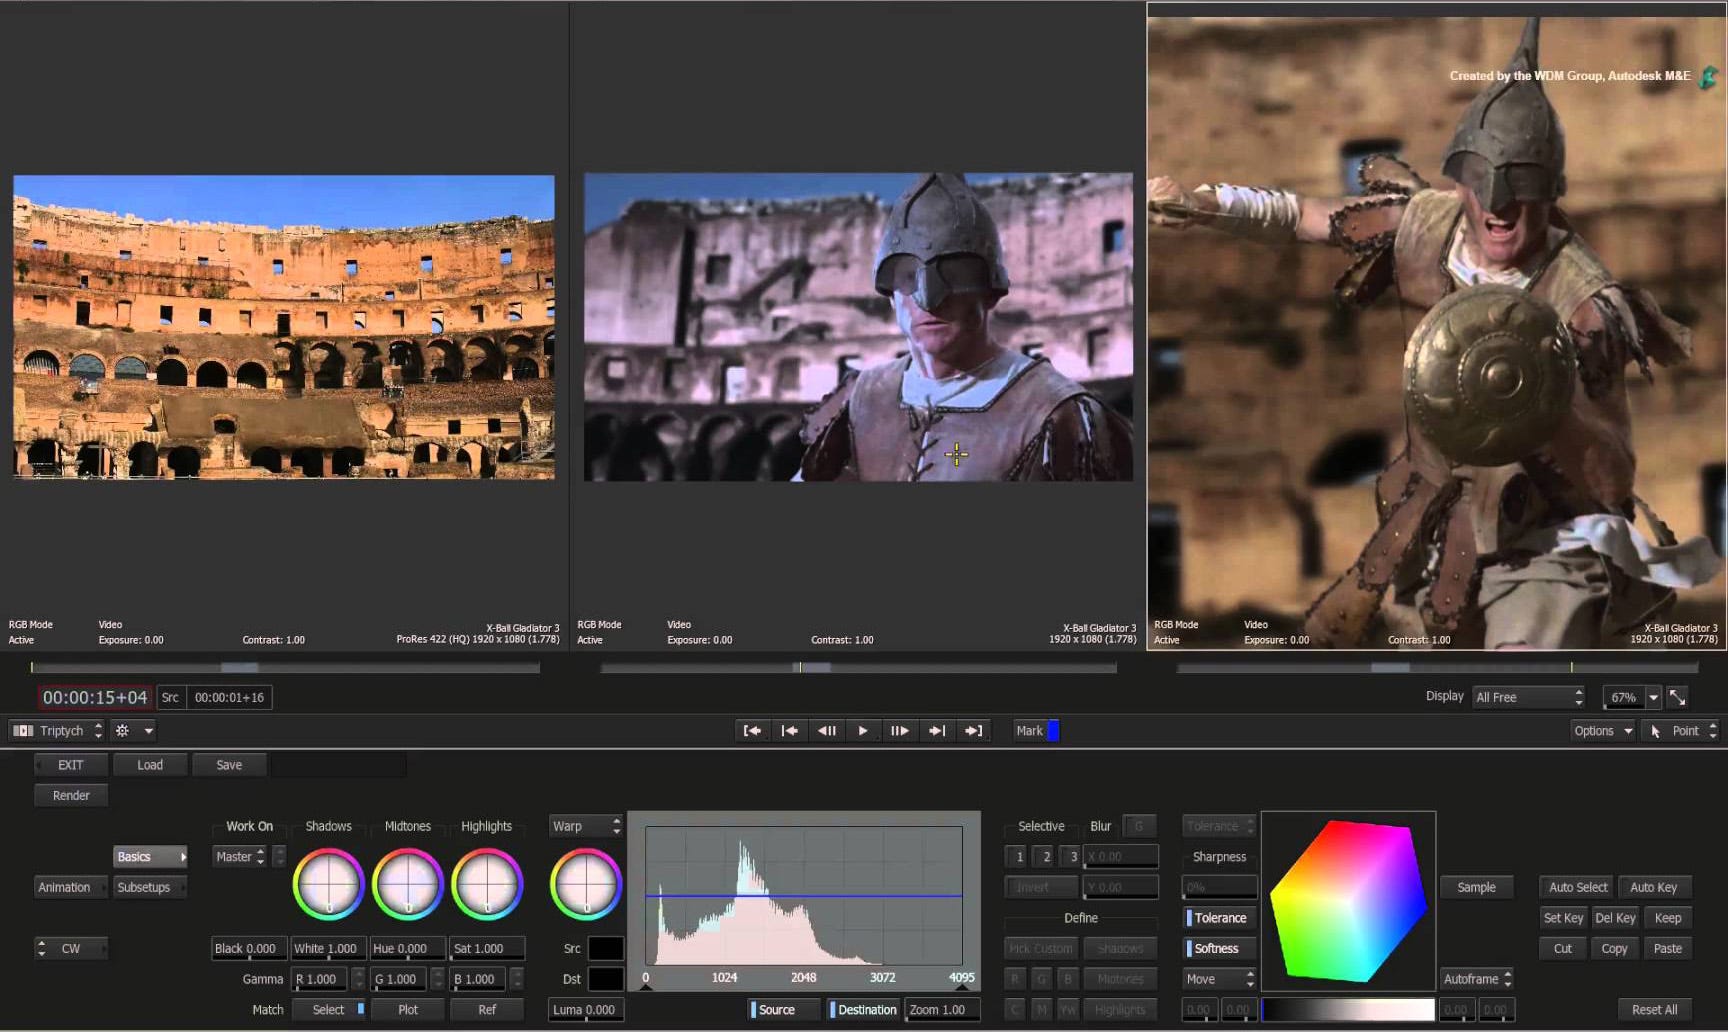
Task: Click the Dst color swatch
Action: click(606, 979)
